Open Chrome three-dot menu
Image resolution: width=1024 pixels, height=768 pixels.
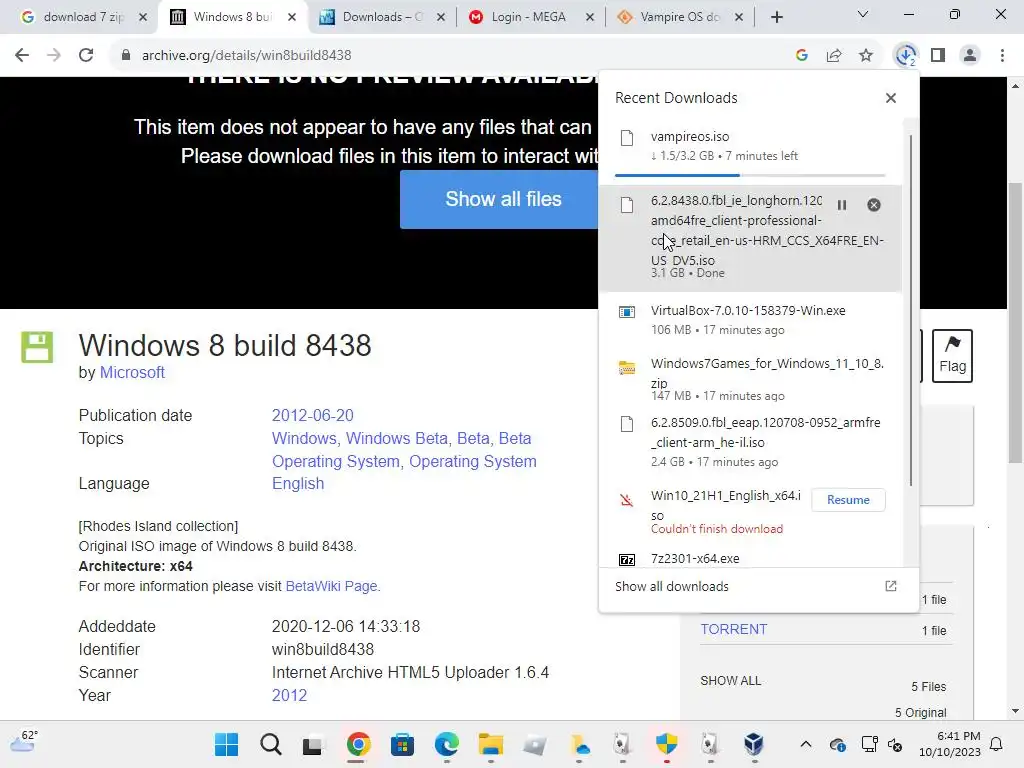coord(1002,56)
